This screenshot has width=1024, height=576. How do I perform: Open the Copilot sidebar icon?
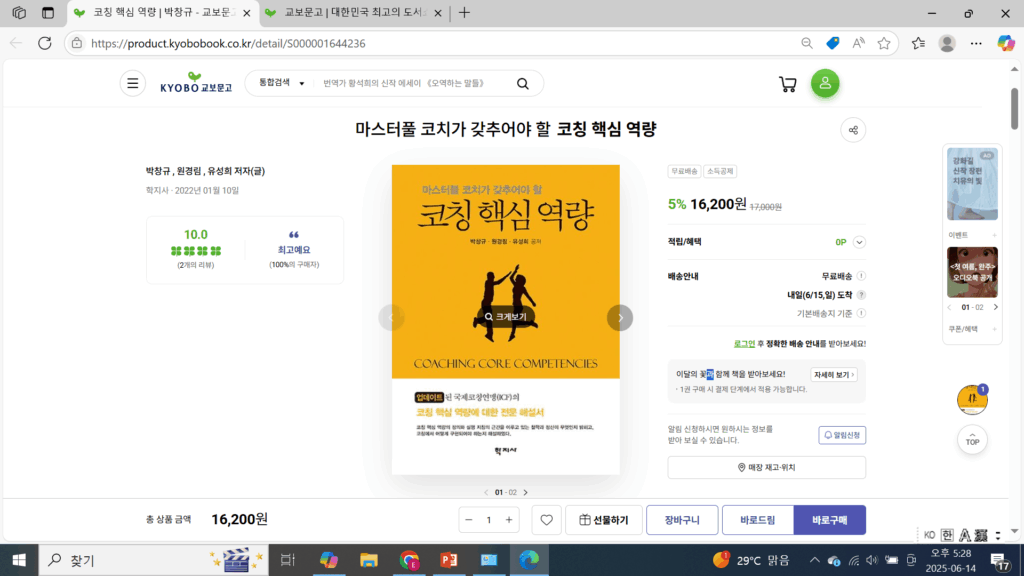tap(1006, 43)
